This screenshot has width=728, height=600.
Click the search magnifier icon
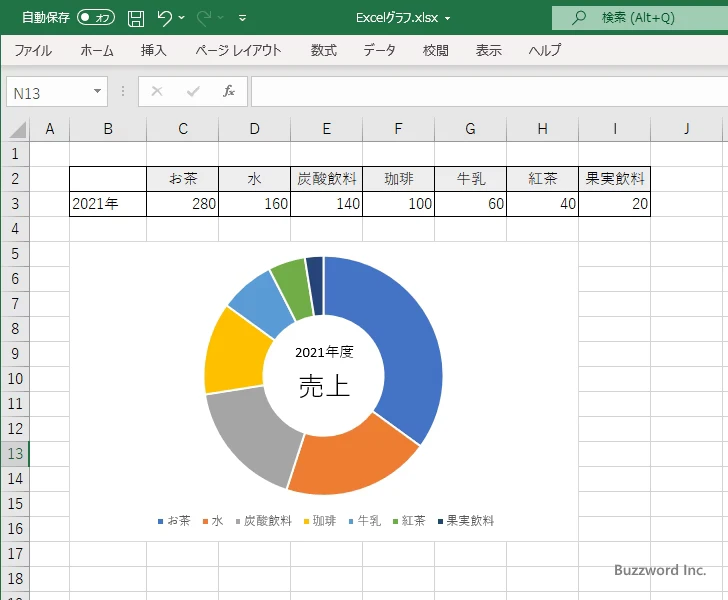click(x=578, y=18)
